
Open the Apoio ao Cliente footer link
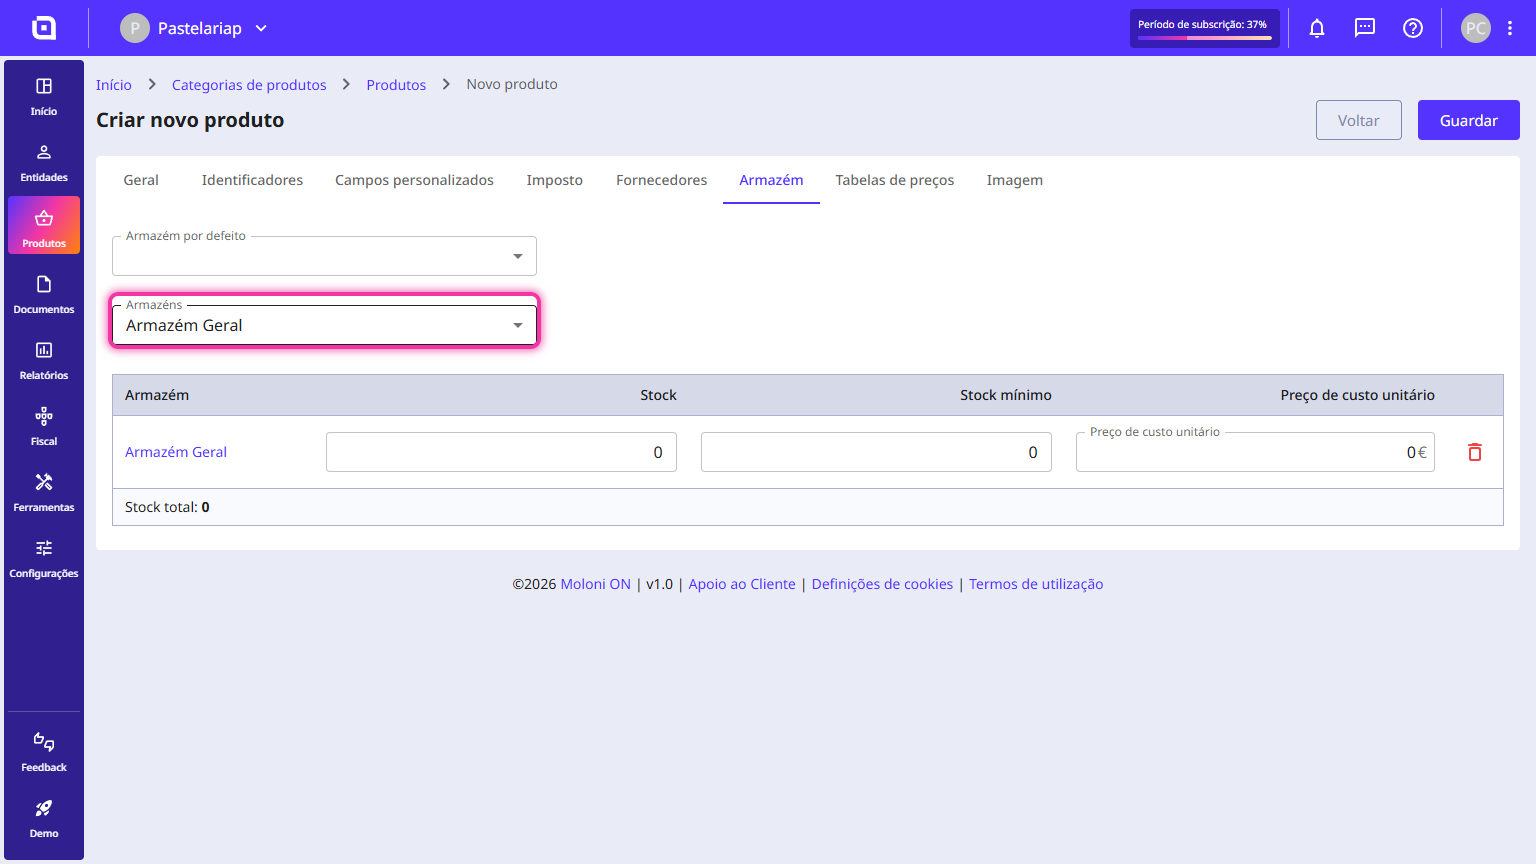742,584
